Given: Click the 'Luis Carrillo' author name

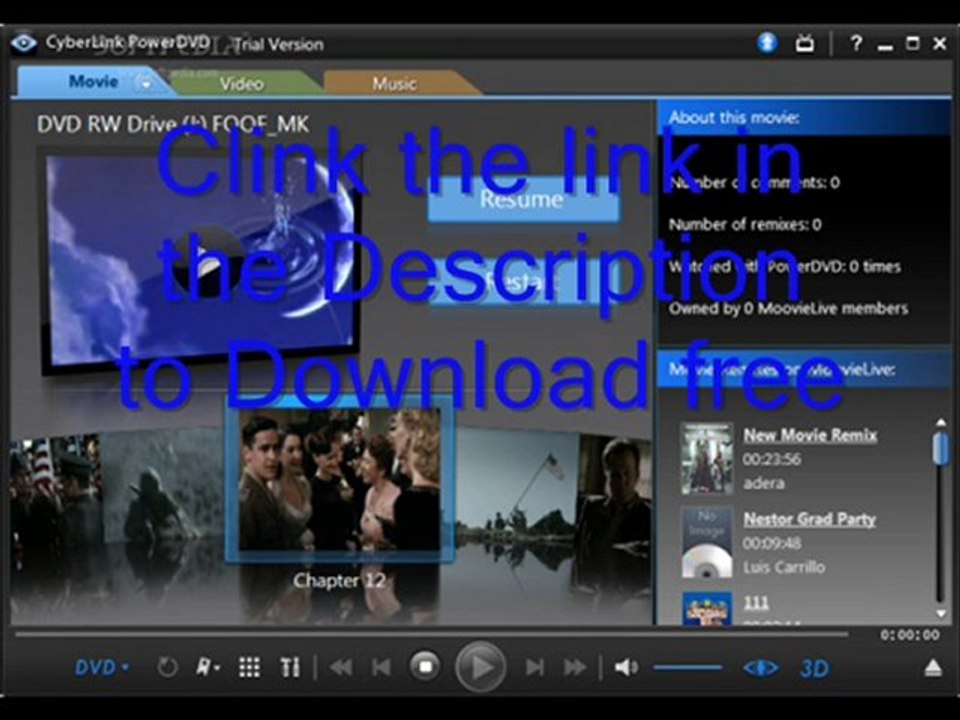Looking at the screenshot, I should point(784,567).
